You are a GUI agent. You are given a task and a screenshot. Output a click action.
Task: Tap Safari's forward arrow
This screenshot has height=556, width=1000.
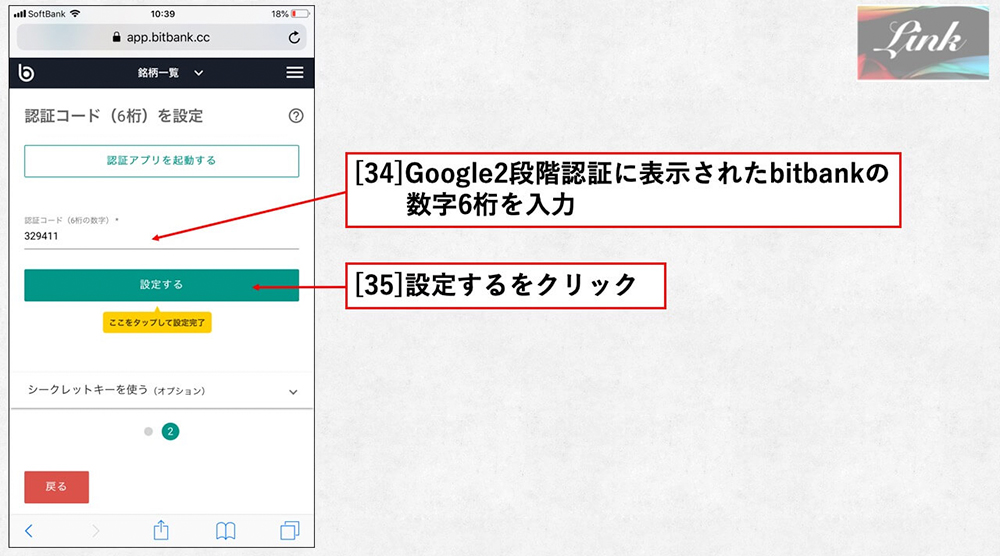(96, 530)
